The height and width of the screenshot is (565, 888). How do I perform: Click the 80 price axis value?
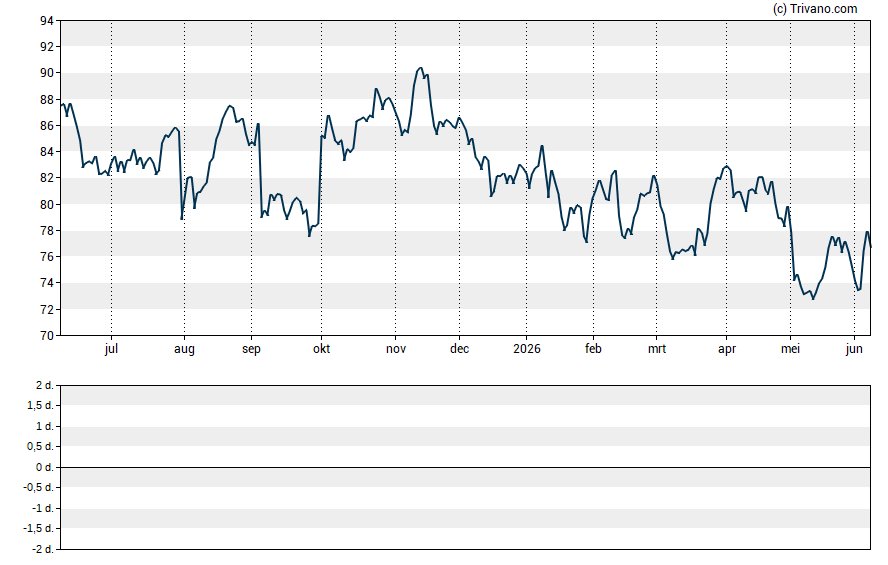tap(47, 204)
